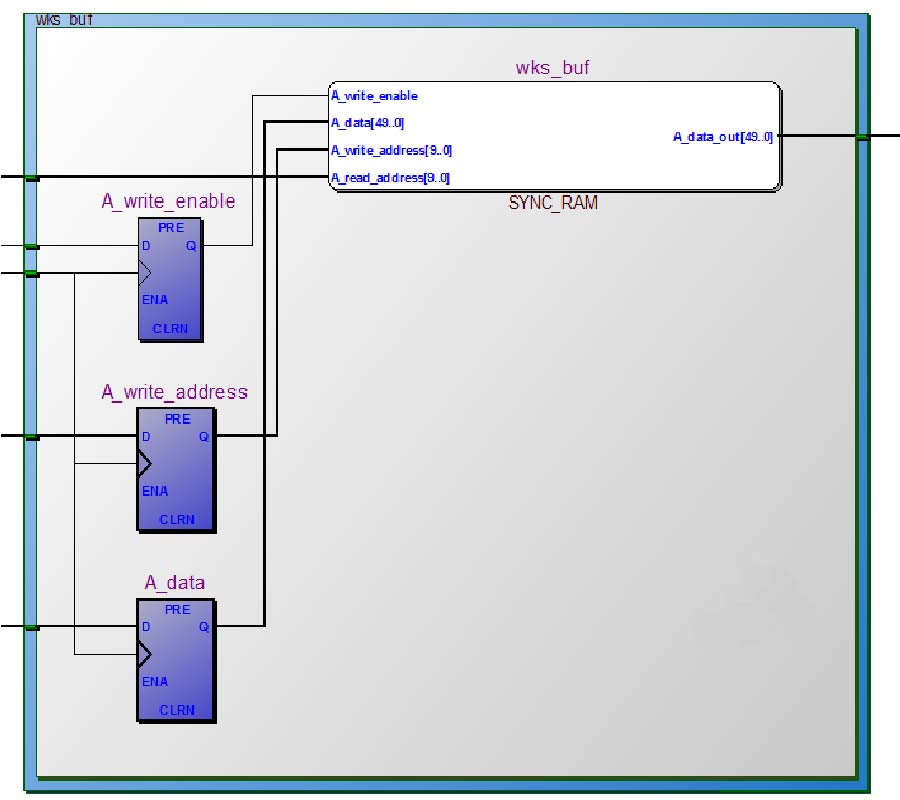
Task: Click the CLRN pin of A_write_address register
Action: pos(177,519)
